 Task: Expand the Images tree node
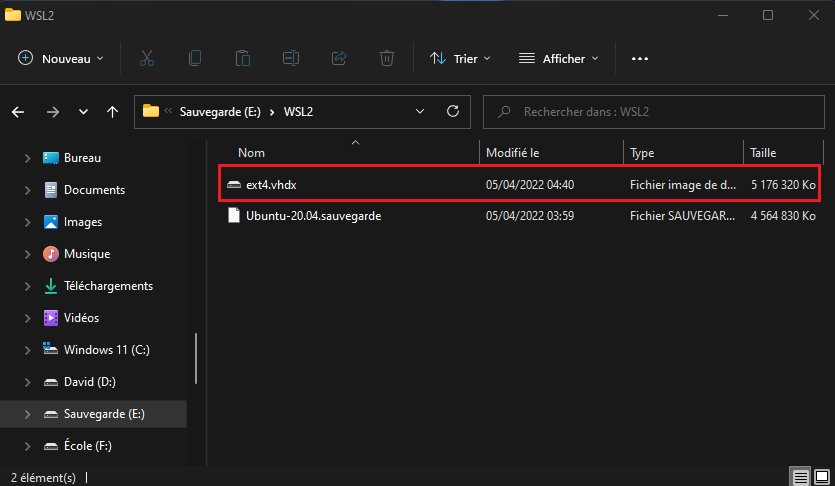coord(27,222)
